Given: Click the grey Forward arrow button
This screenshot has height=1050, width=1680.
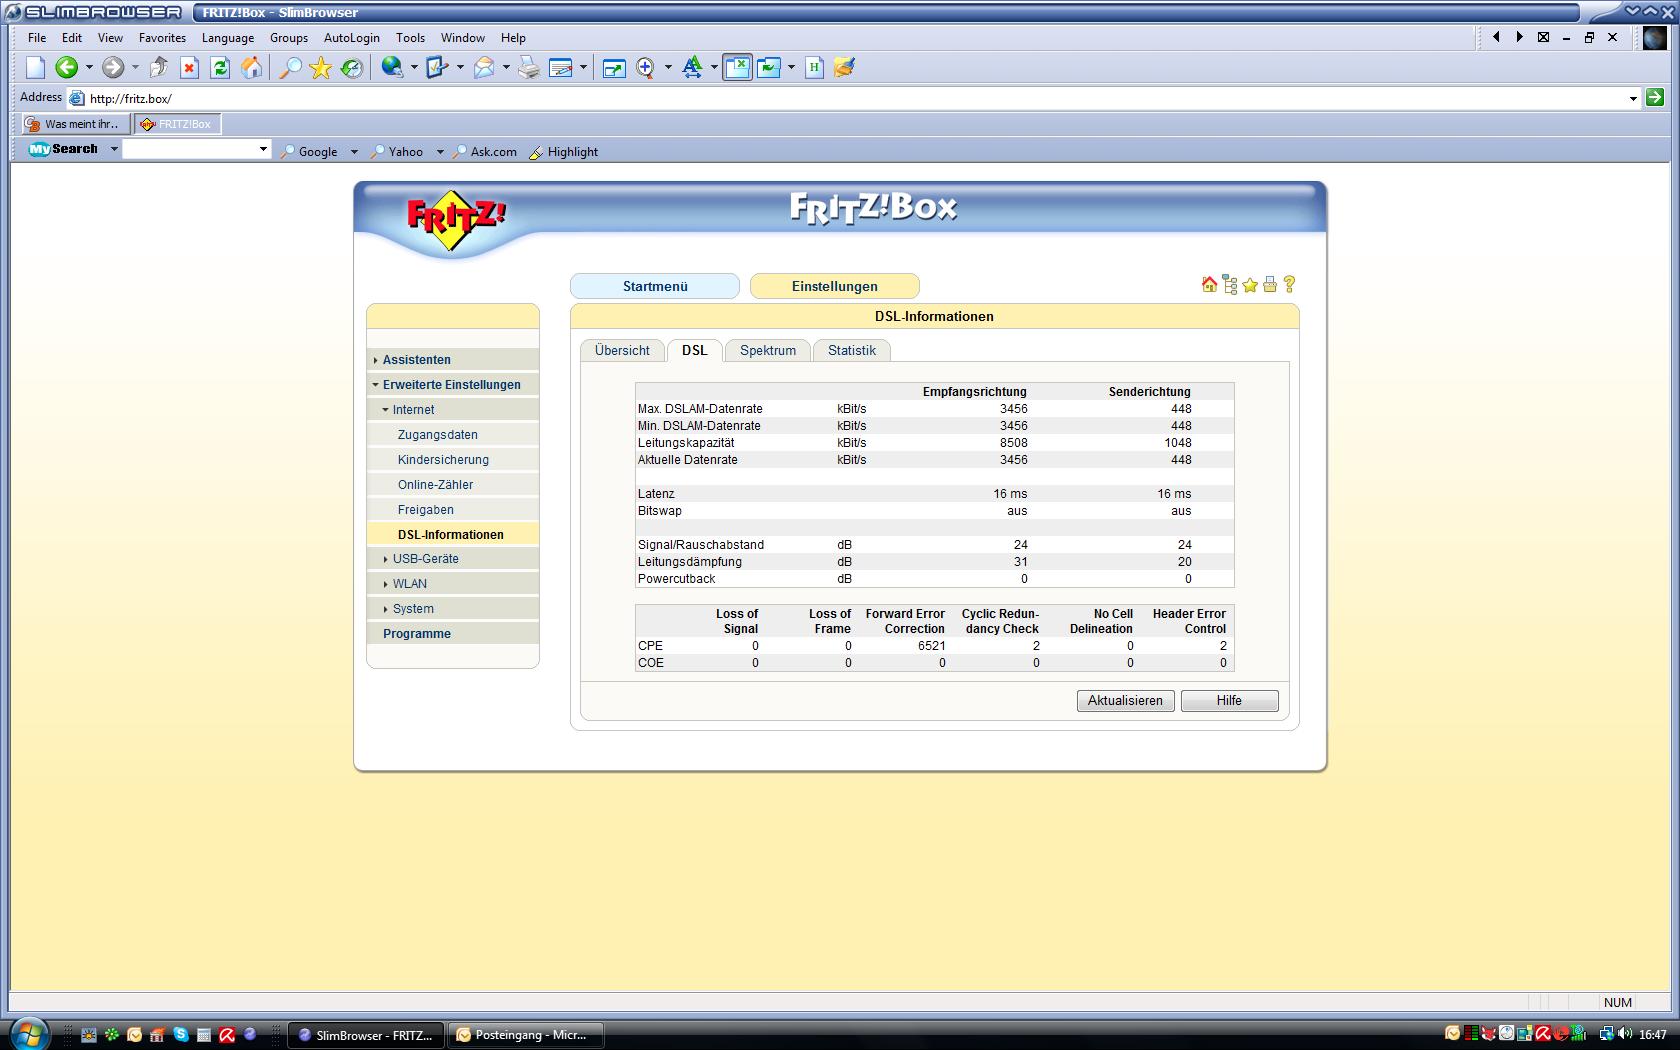Looking at the screenshot, I should tap(113, 67).
